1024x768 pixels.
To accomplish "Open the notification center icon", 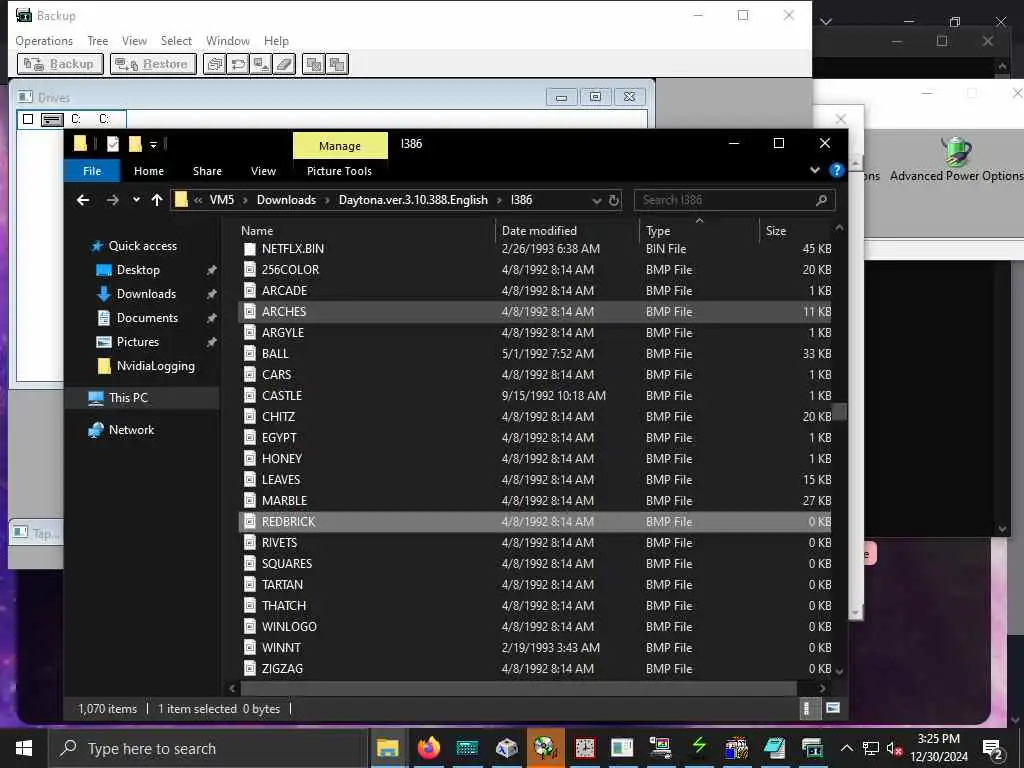I will [993, 748].
